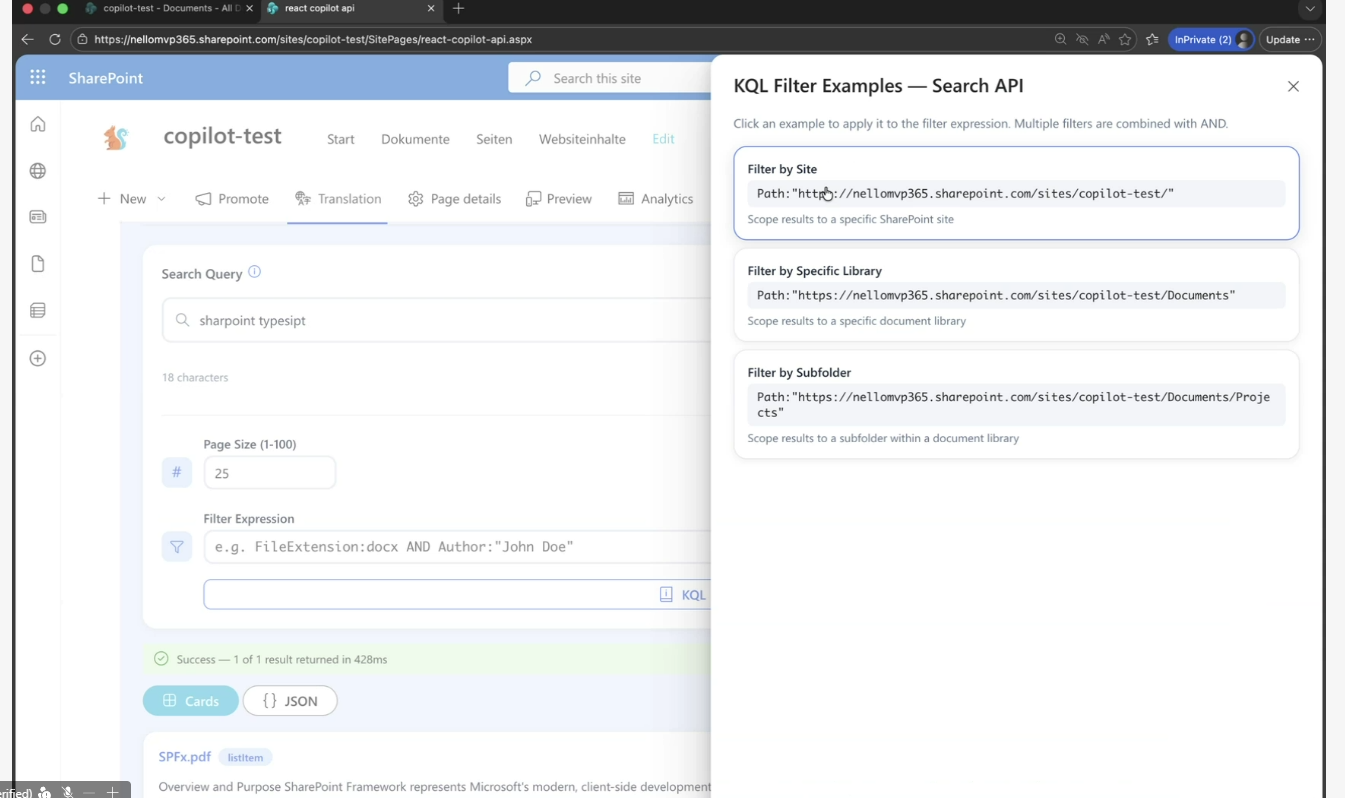Image resolution: width=1345 pixels, height=798 pixels.
Task: Click the Home icon in left sidebar
Action: (x=38, y=124)
